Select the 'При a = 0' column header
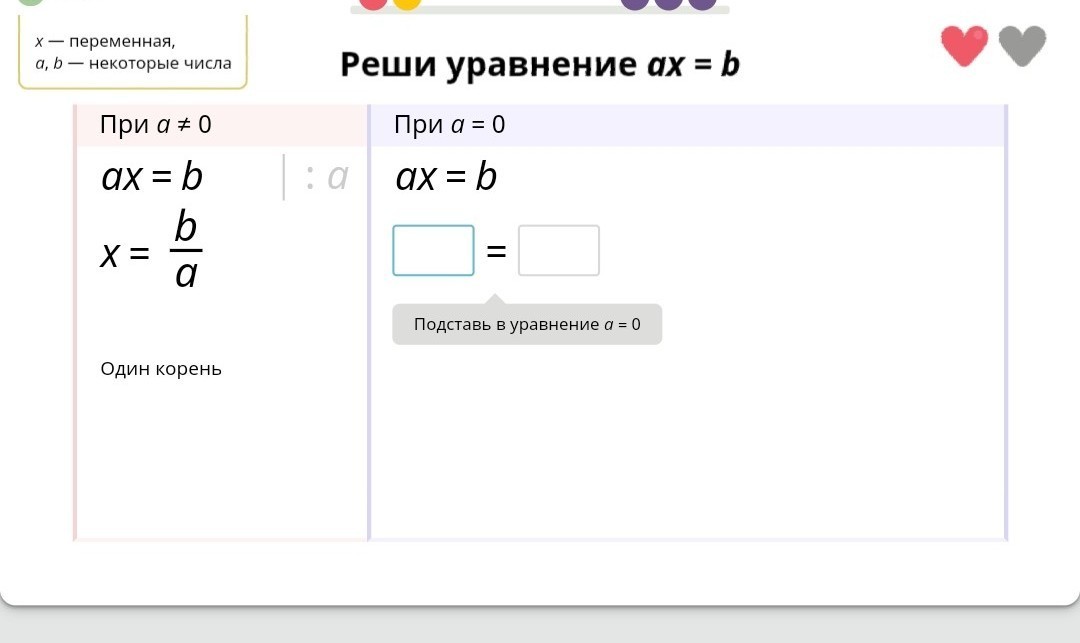Screen dimensions: 1080x643 click(450, 125)
